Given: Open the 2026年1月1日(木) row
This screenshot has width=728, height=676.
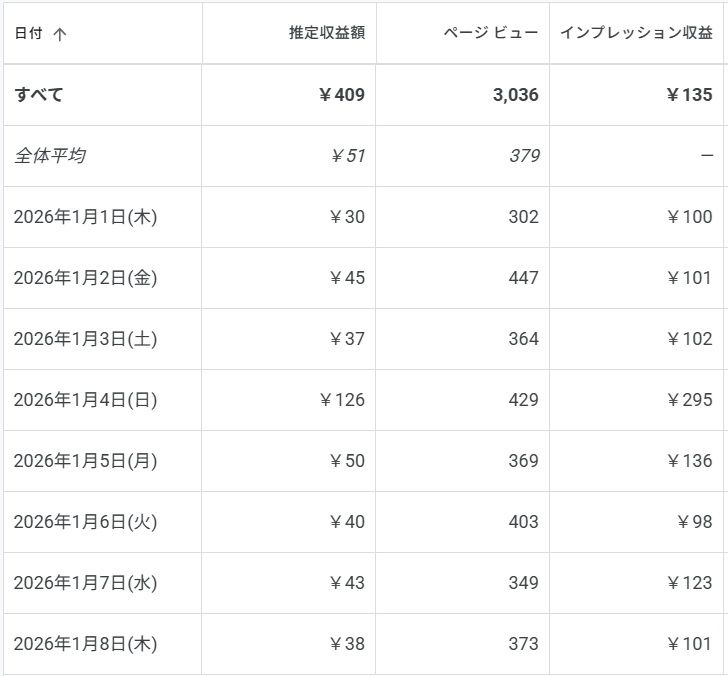Looking at the screenshot, I should [364, 217].
